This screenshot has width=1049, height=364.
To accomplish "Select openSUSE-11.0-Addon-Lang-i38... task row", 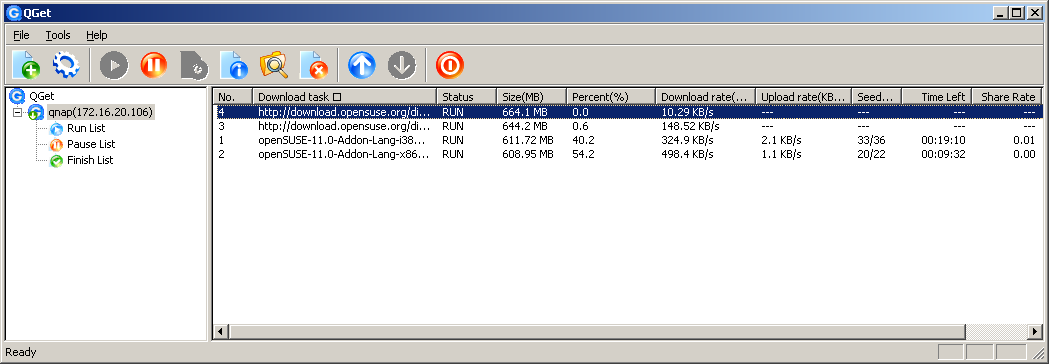I will (x=628, y=141).
